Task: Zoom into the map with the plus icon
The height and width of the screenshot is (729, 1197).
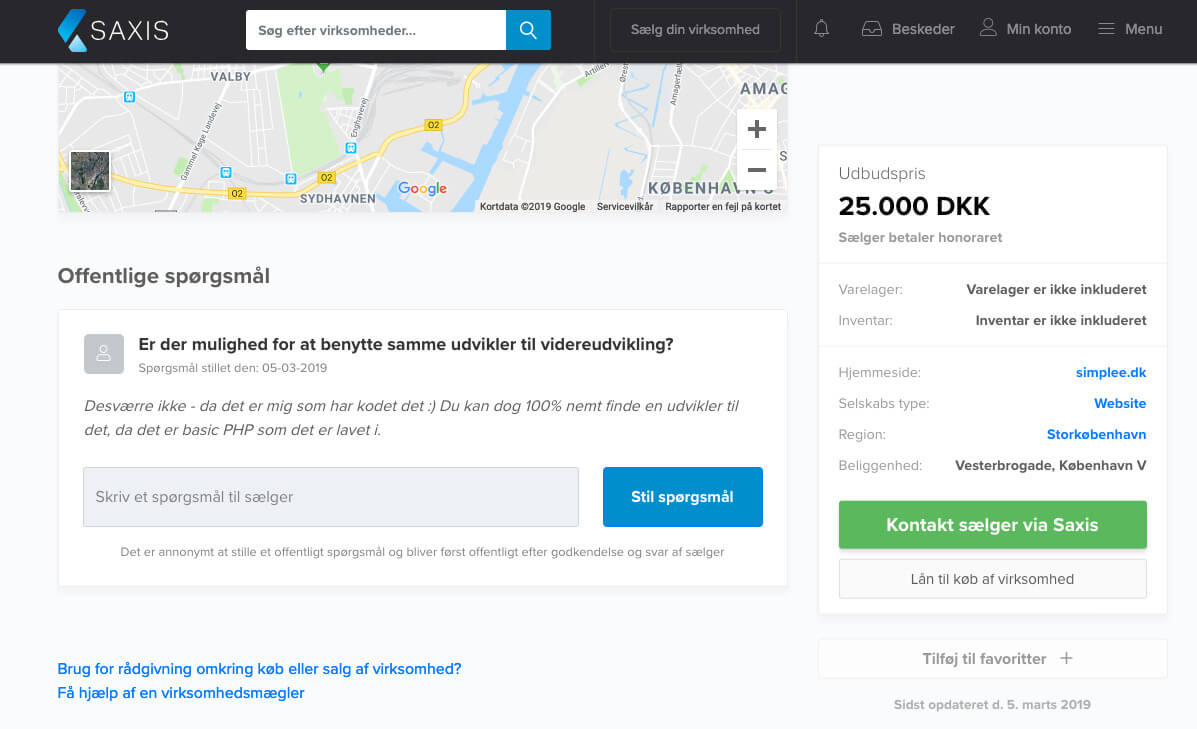Action: (x=757, y=128)
